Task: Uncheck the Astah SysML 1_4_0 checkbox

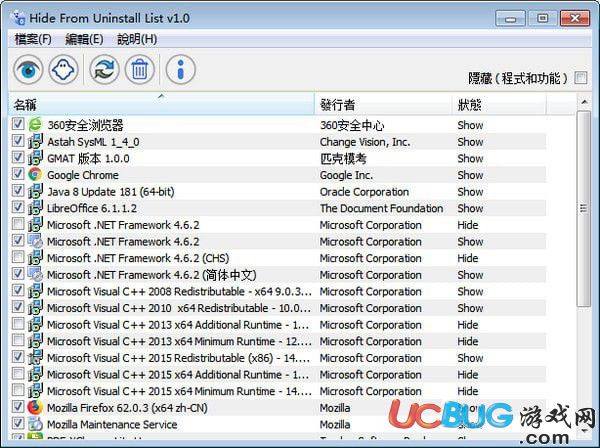Action: [x=18, y=140]
